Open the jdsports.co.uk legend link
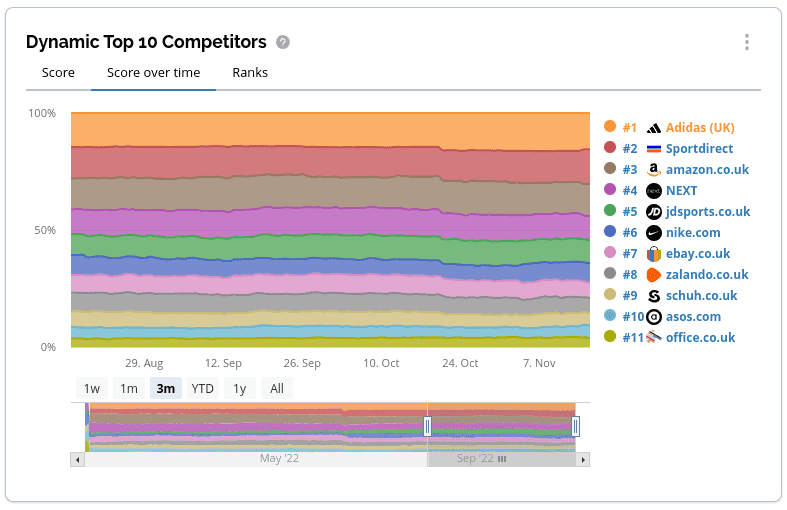The height and width of the screenshot is (510, 787). point(708,212)
